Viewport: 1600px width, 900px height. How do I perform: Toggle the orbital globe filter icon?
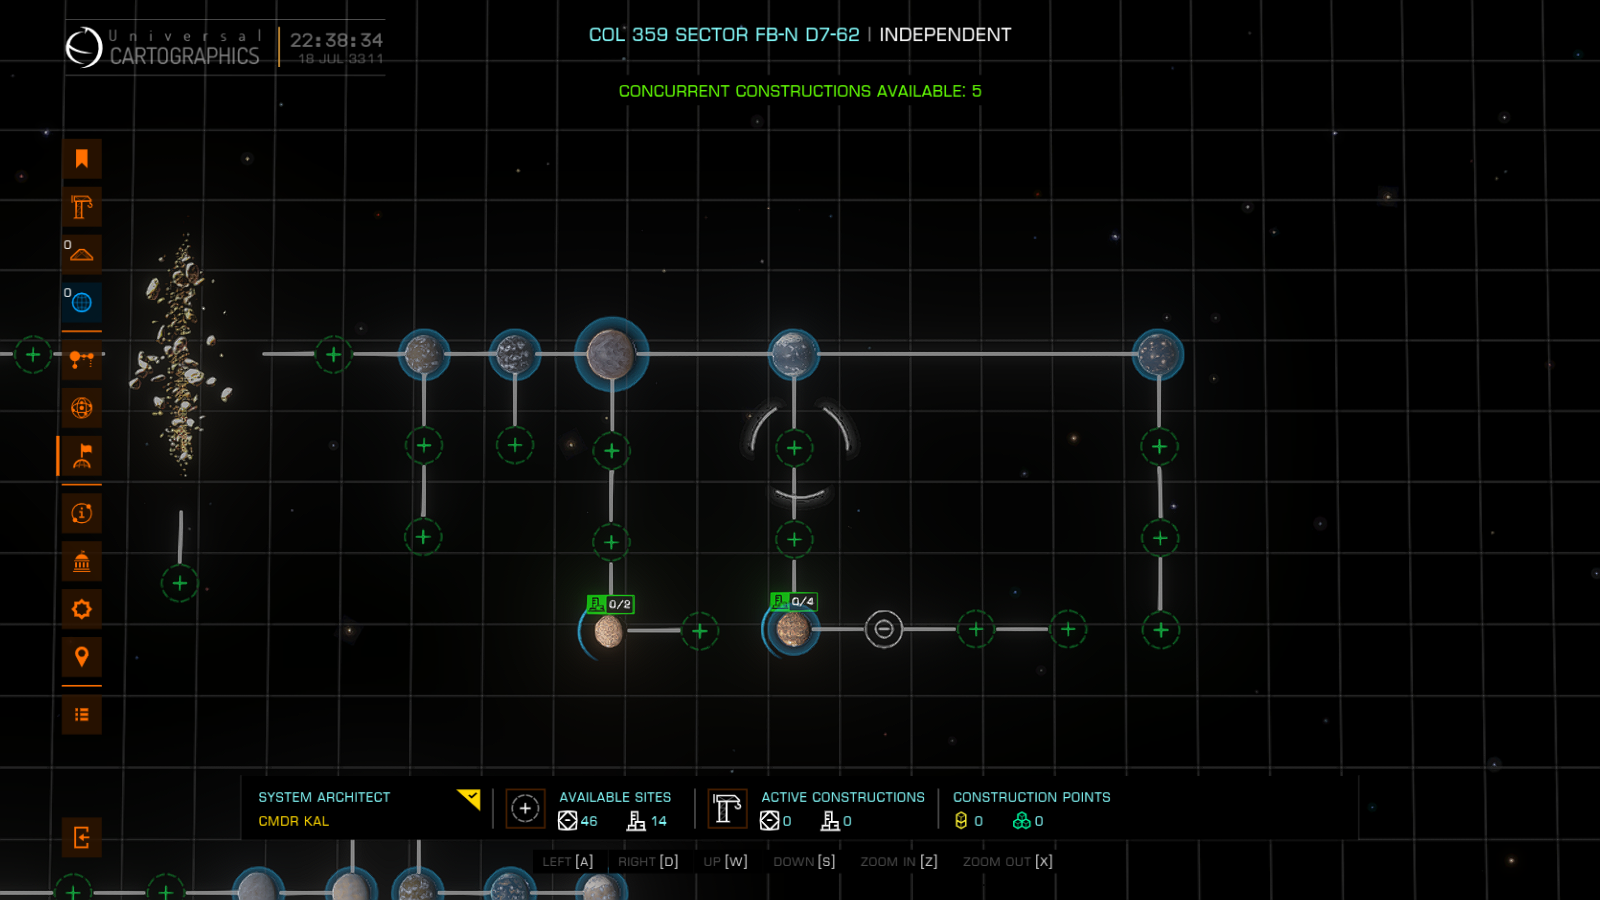[x=82, y=302]
